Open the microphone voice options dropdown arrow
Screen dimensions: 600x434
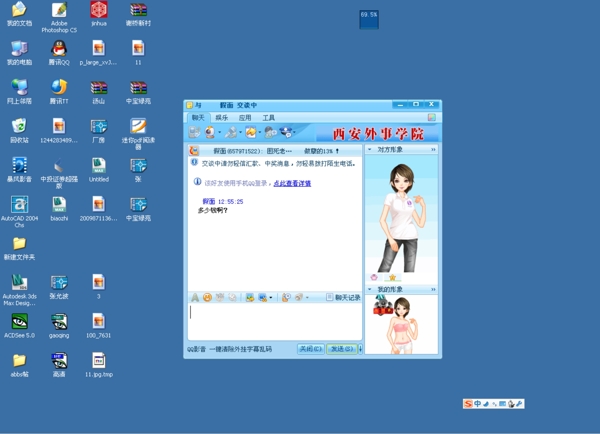240,133
